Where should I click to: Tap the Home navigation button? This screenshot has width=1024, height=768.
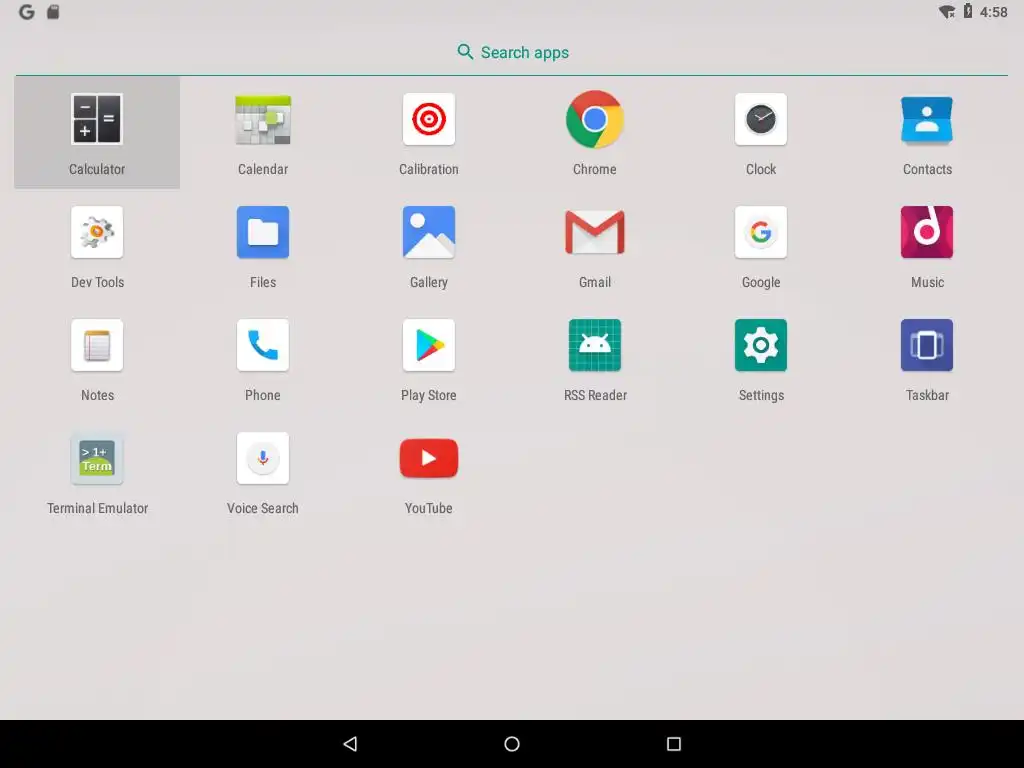coord(512,744)
